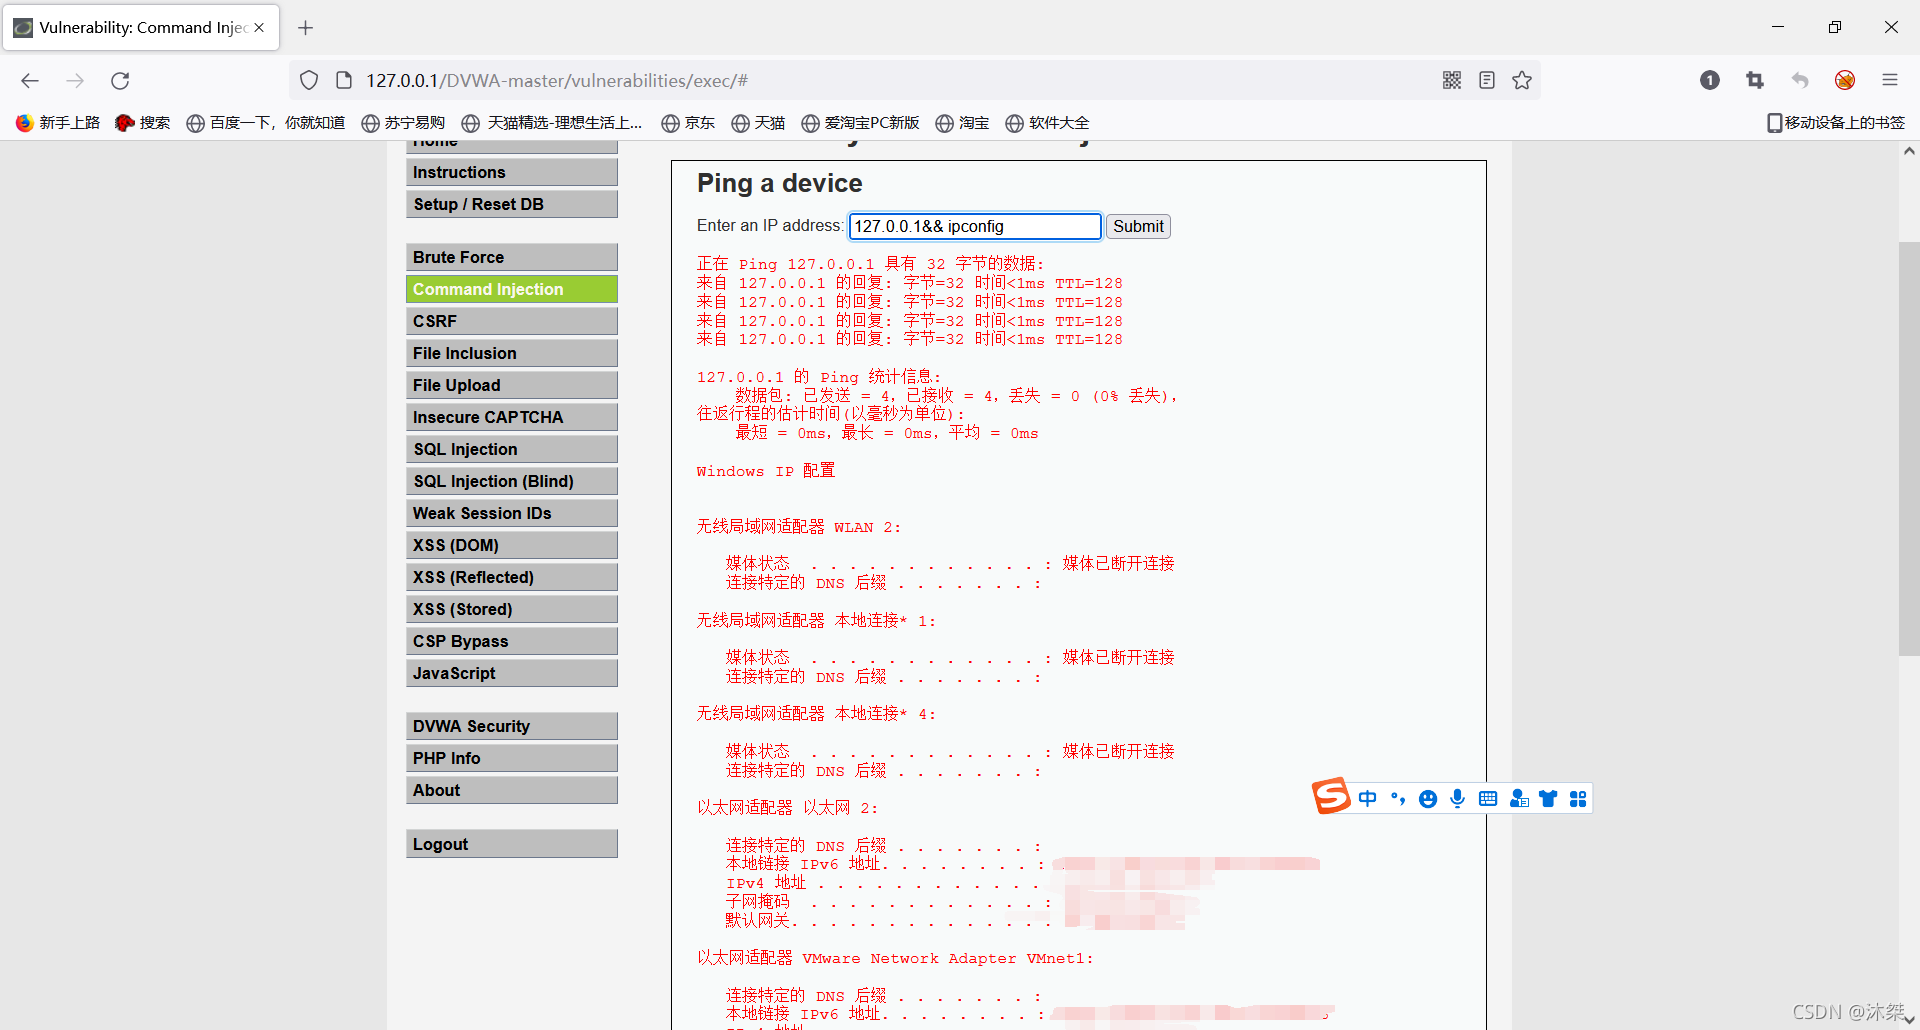Open CSP Bypass page
The width and height of the screenshot is (1920, 1030).
[512, 641]
